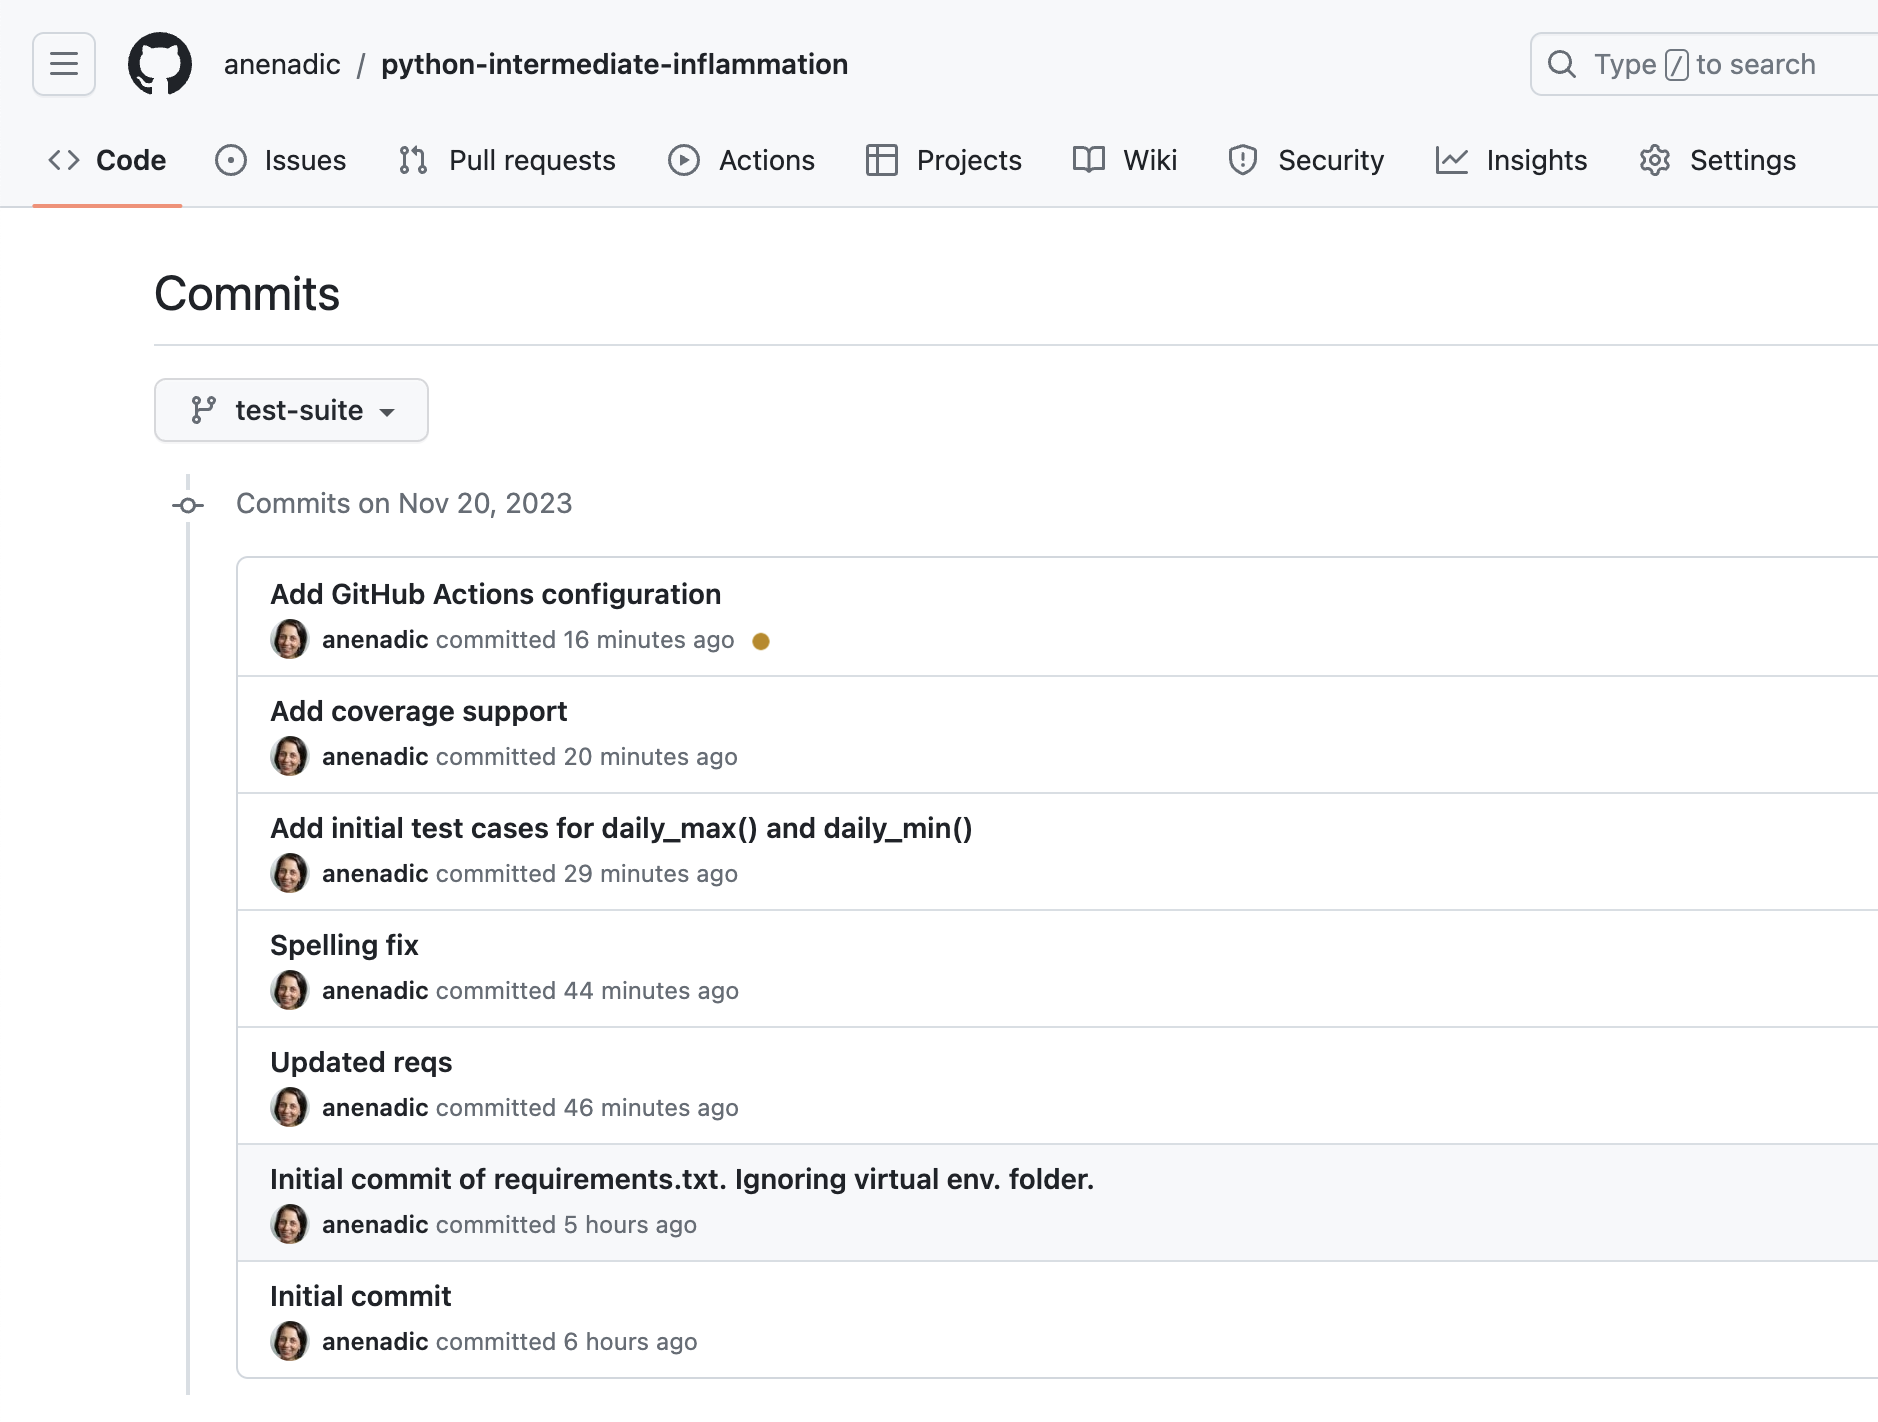Click the pending status indicator on Add GitHub Actions configuration
The height and width of the screenshot is (1422, 1878).
point(763,640)
